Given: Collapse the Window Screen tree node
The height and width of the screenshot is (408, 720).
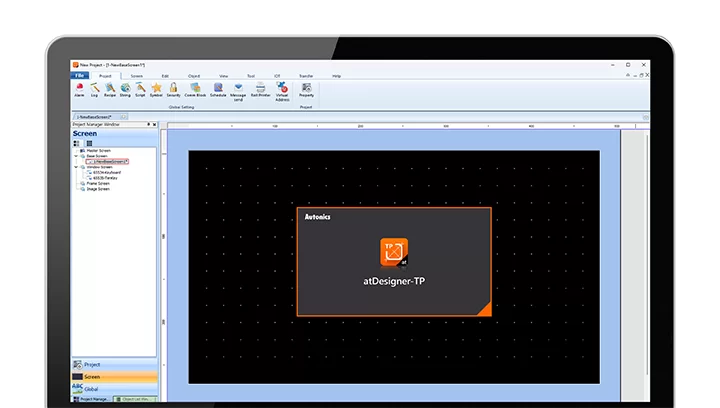Looking at the screenshot, I should click(76, 167).
